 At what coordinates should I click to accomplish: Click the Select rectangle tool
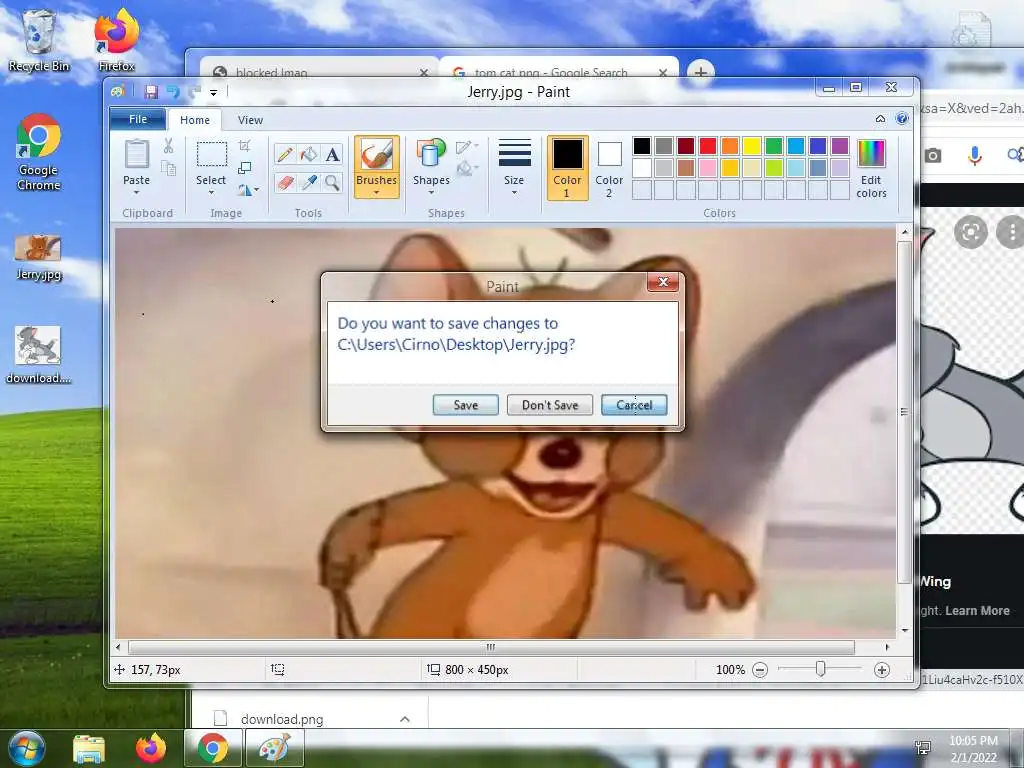[x=212, y=155]
